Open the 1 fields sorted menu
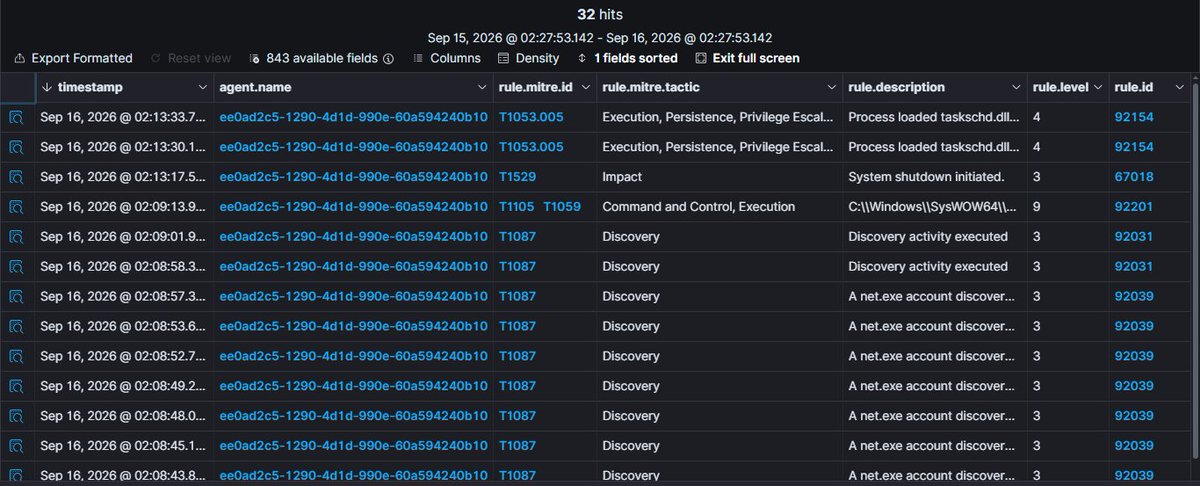Image resolution: width=1200 pixels, height=486 pixels. coord(627,58)
